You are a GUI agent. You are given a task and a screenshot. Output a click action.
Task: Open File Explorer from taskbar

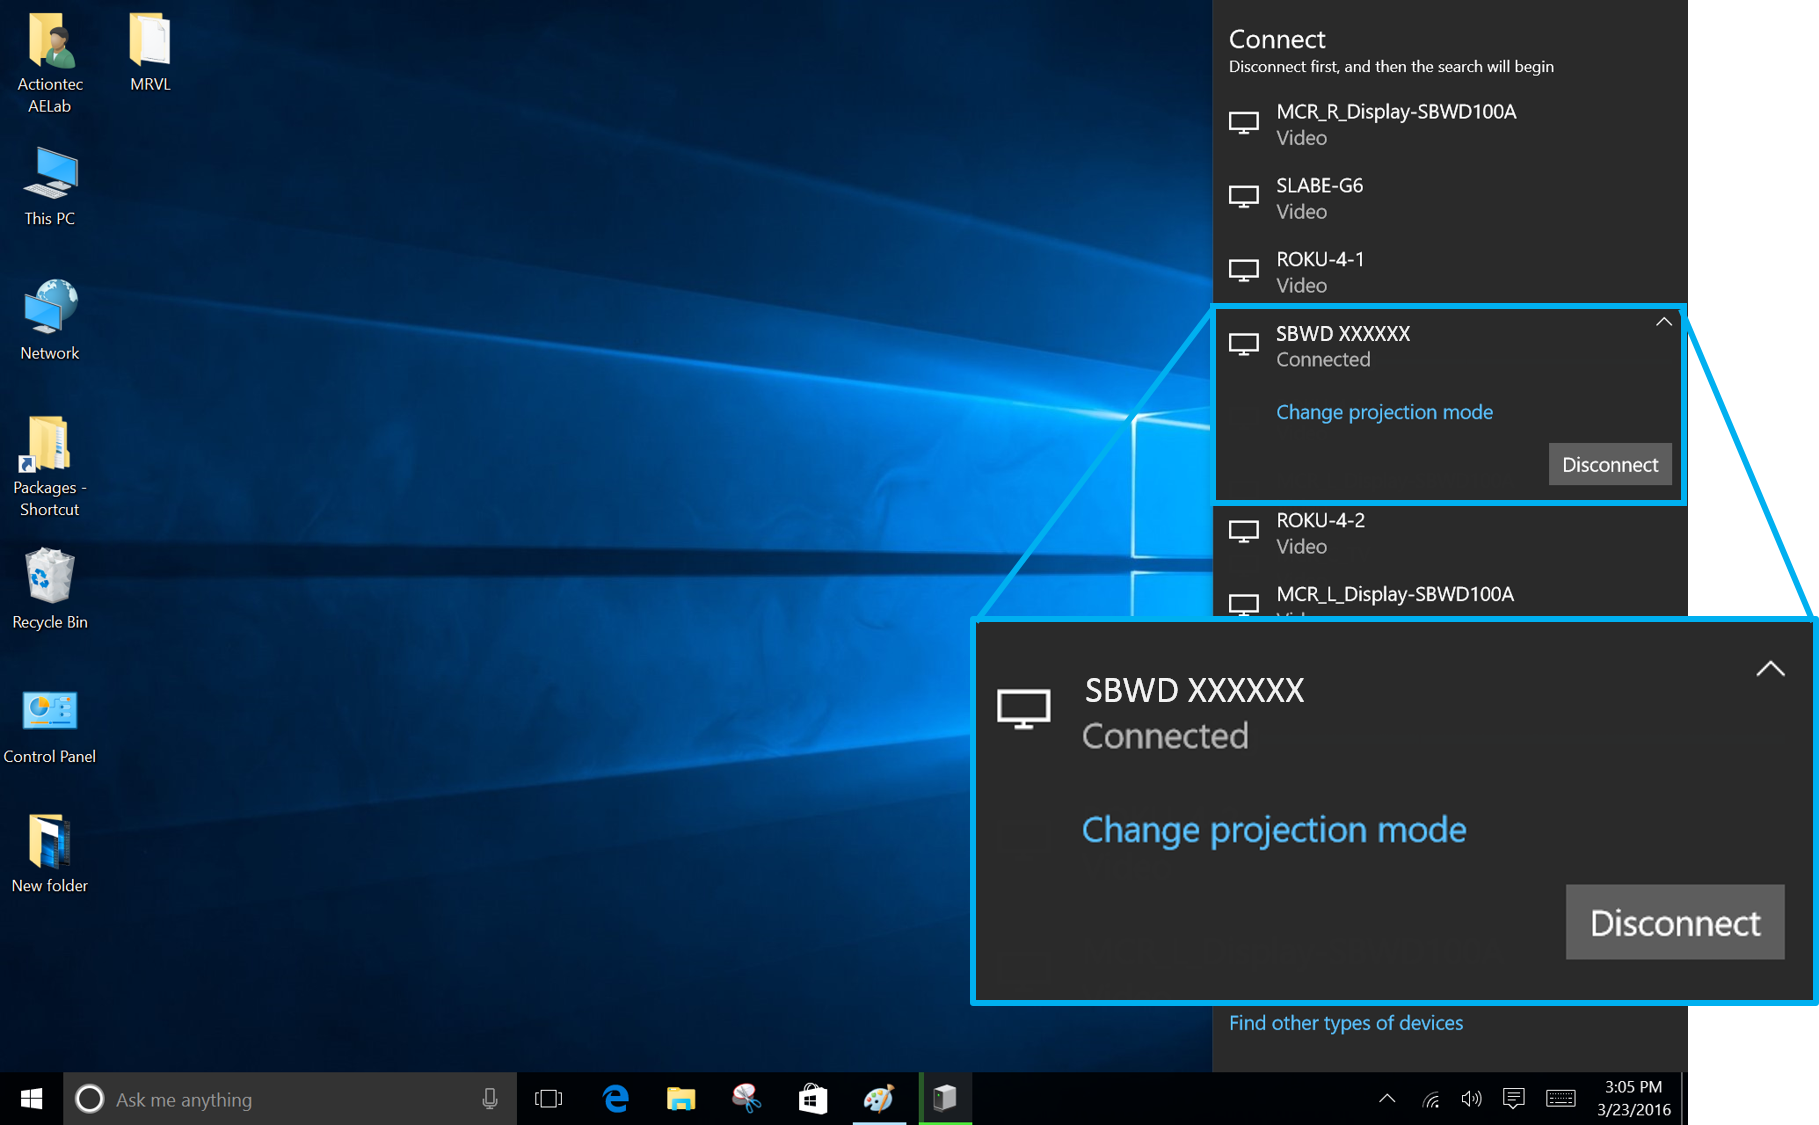point(681,1099)
